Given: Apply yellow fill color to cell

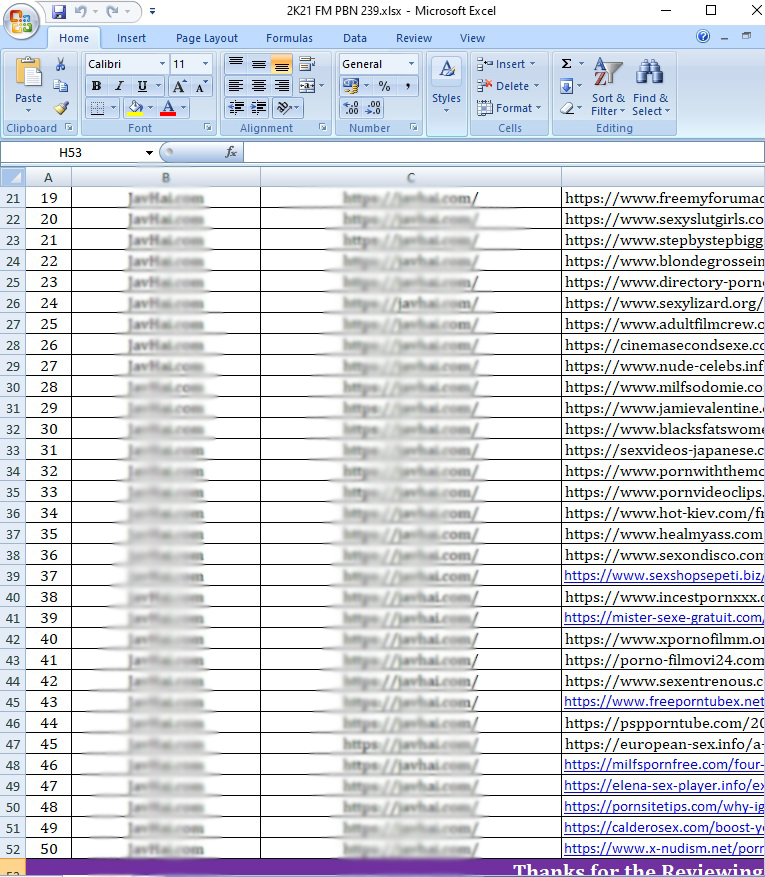Looking at the screenshot, I should [135, 107].
